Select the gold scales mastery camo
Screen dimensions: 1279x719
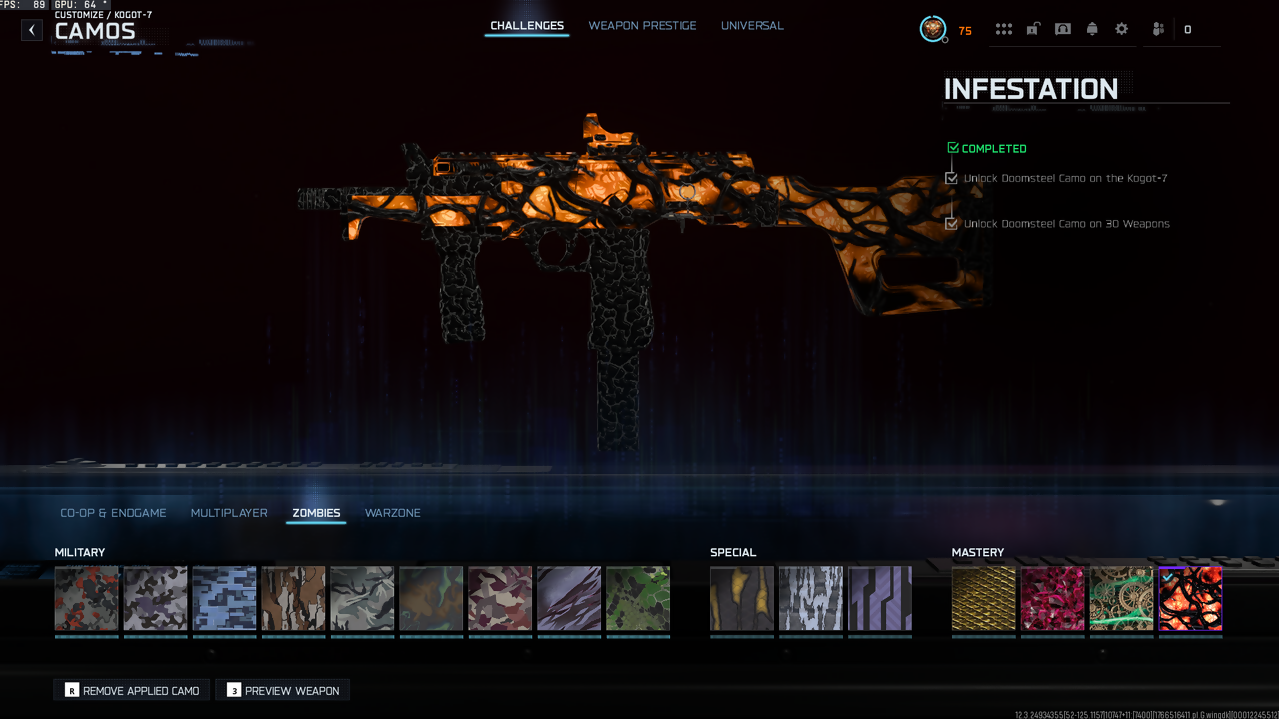[x=983, y=598]
